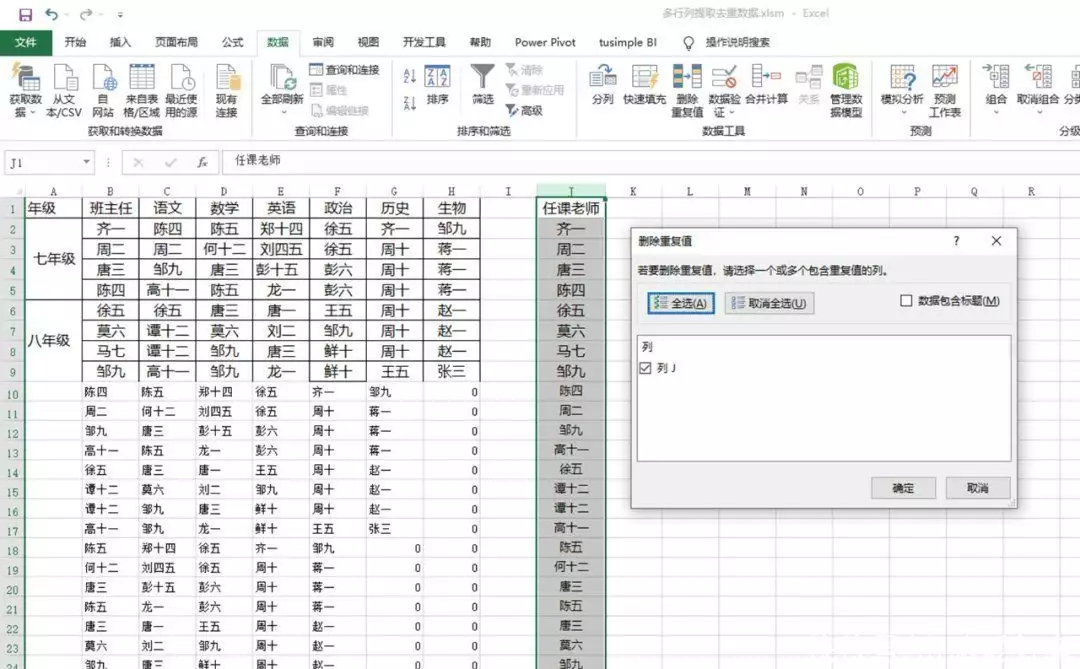This screenshot has width=1080, height=669.
Task: Click Existing Connections (现有连接) icon
Action: pyautogui.click(x=227, y=78)
